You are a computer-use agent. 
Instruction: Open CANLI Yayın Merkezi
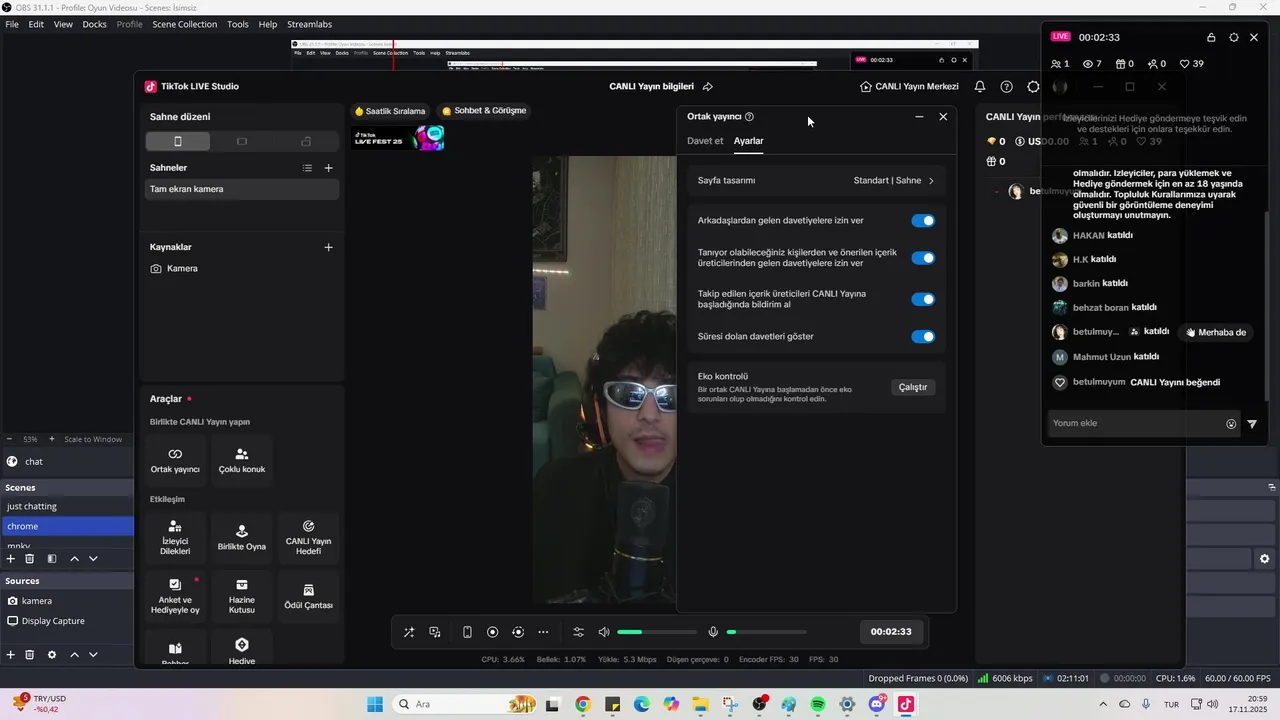coord(909,87)
